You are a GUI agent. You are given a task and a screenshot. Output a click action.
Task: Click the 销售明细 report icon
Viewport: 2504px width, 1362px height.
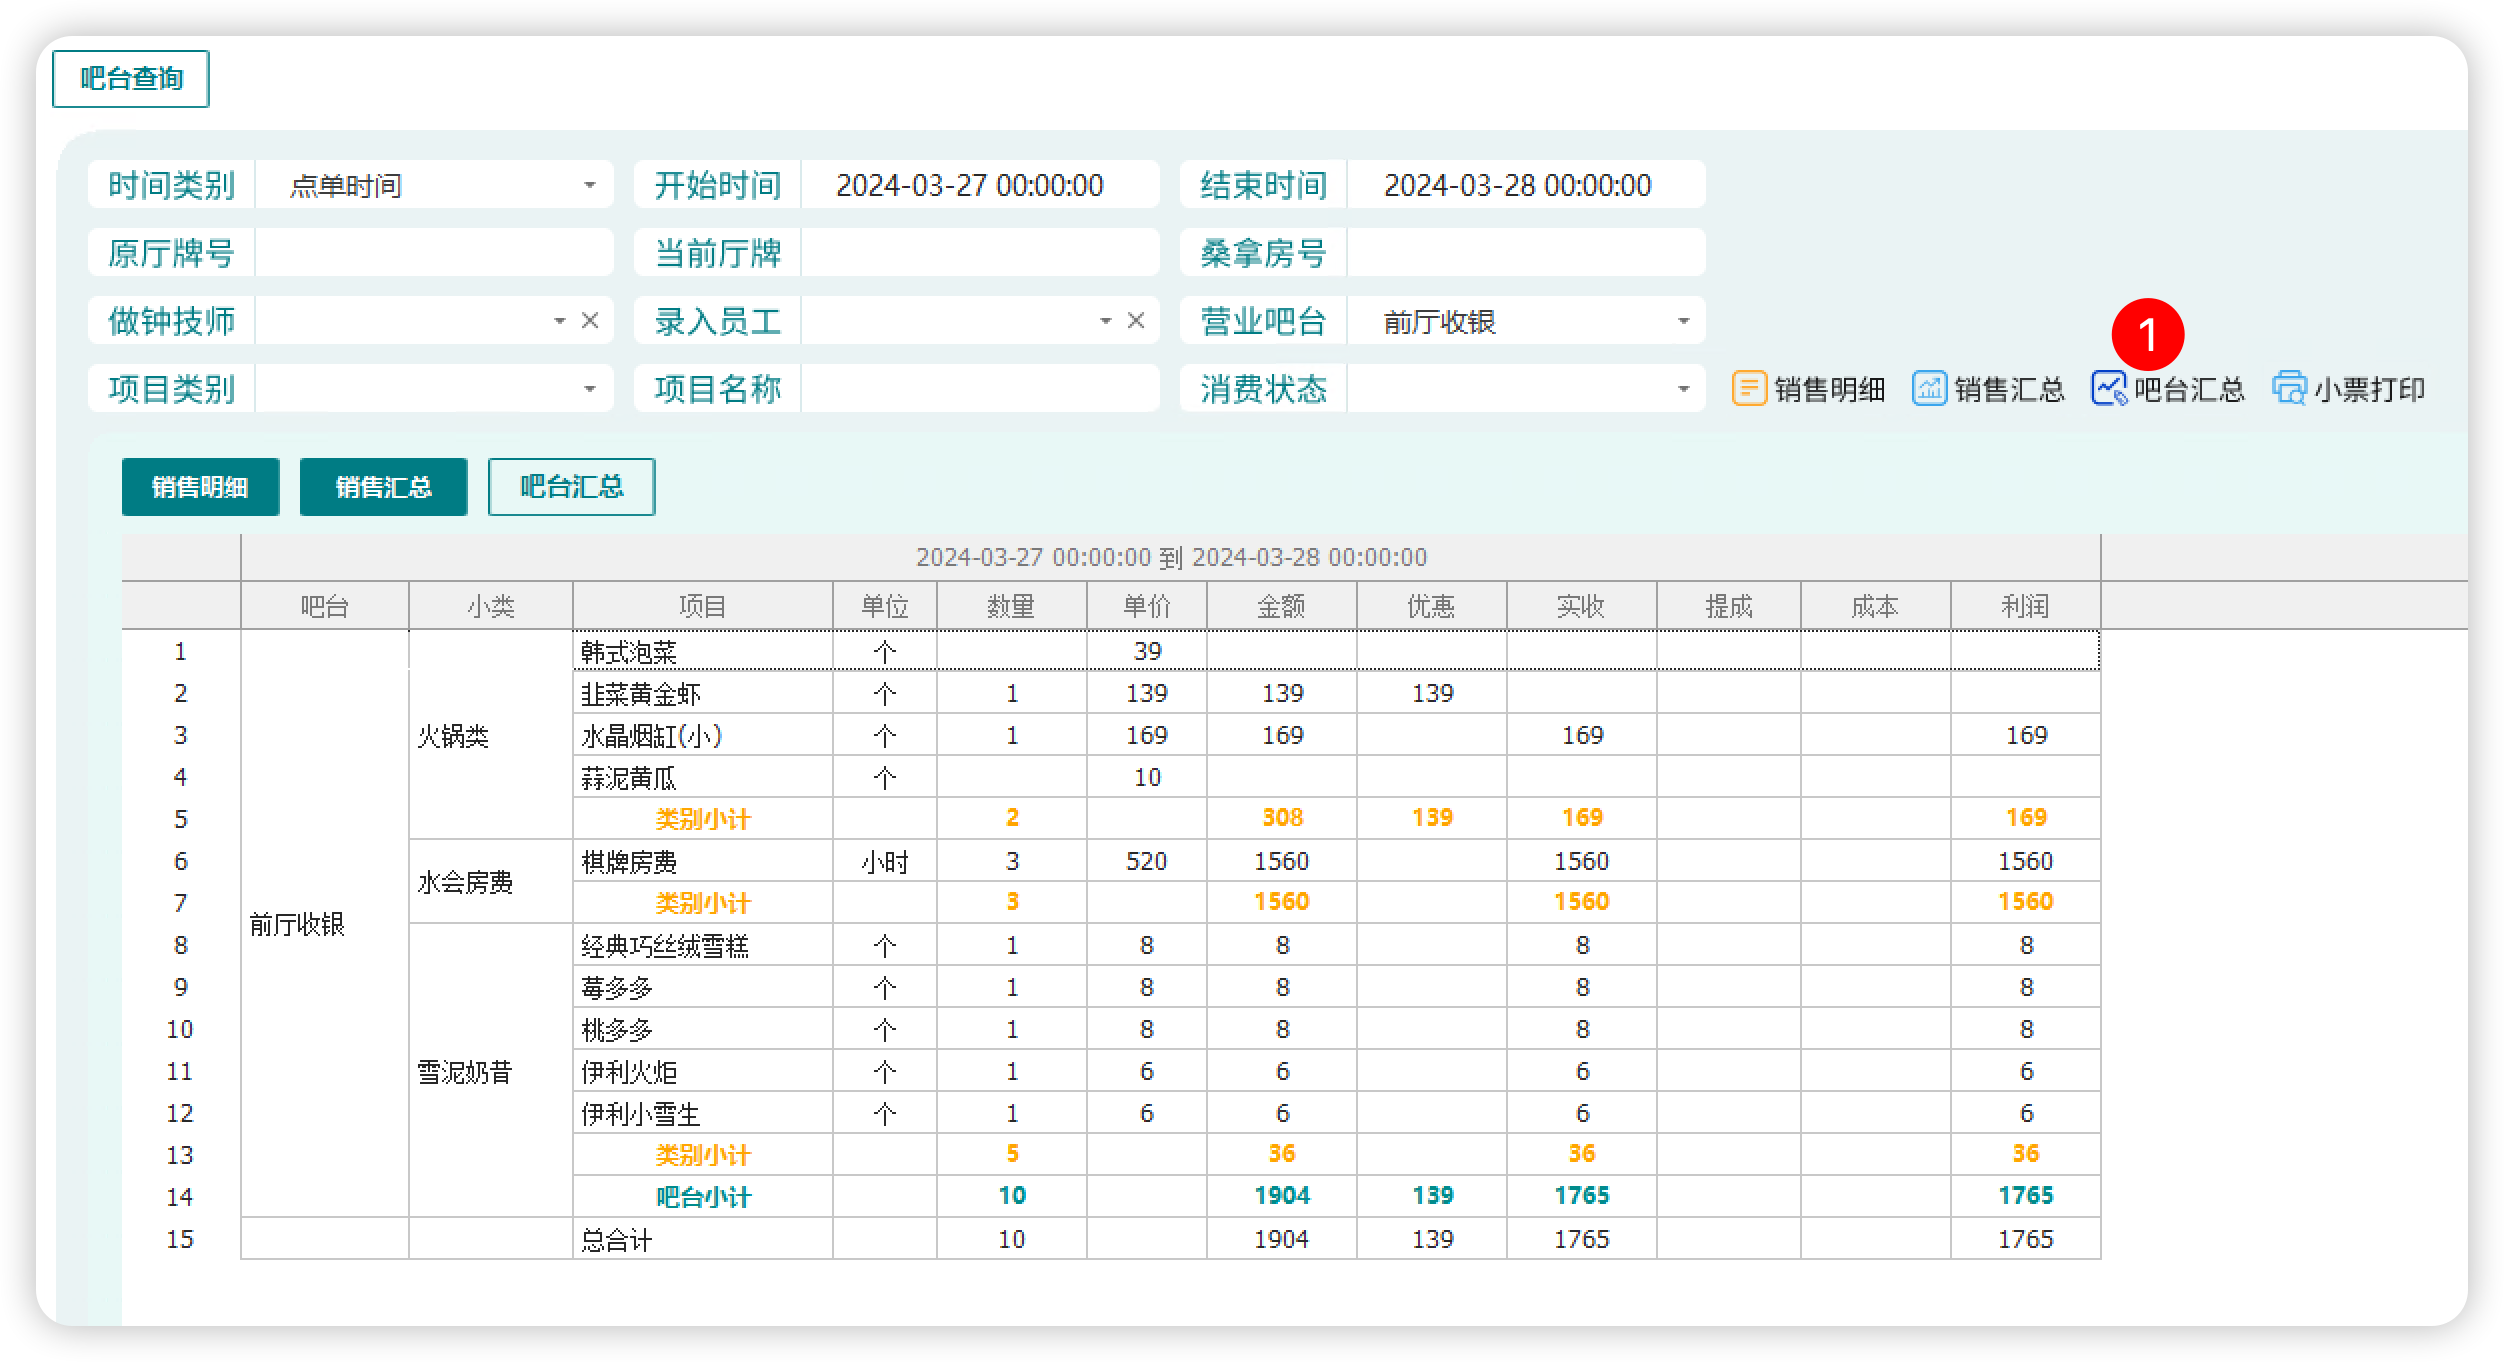pyautogui.click(x=1748, y=388)
